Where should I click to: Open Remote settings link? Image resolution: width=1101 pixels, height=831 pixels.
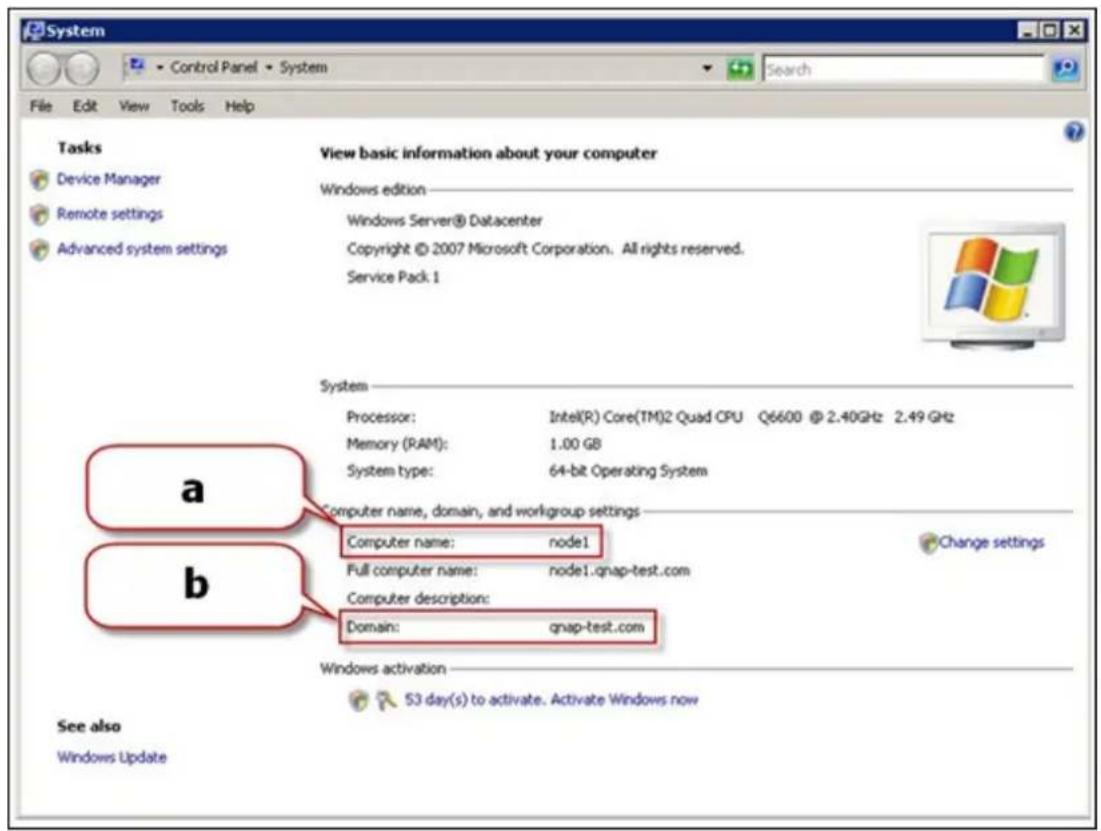[110, 214]
